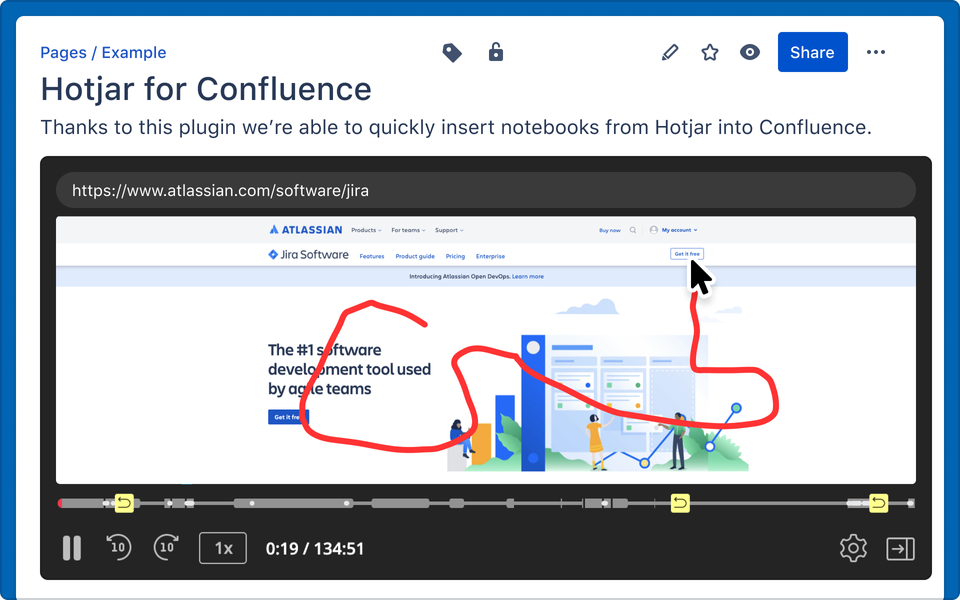Jump to the middle yellow u-turn timeline marker

pos(680,503)
